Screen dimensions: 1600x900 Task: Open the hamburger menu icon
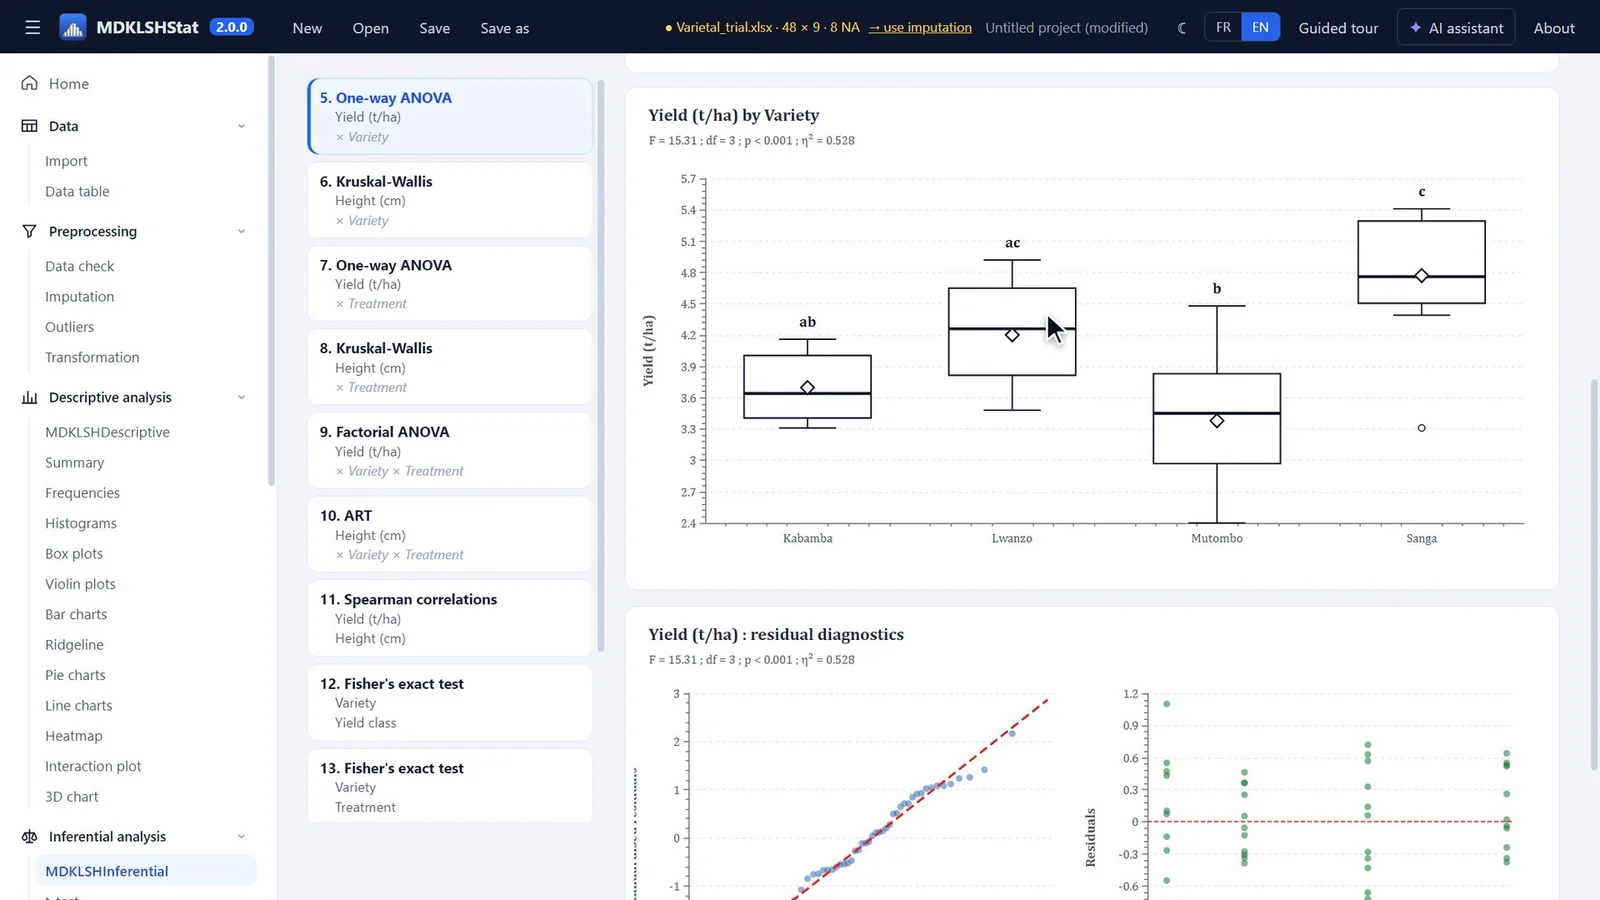tap(33, 28)
